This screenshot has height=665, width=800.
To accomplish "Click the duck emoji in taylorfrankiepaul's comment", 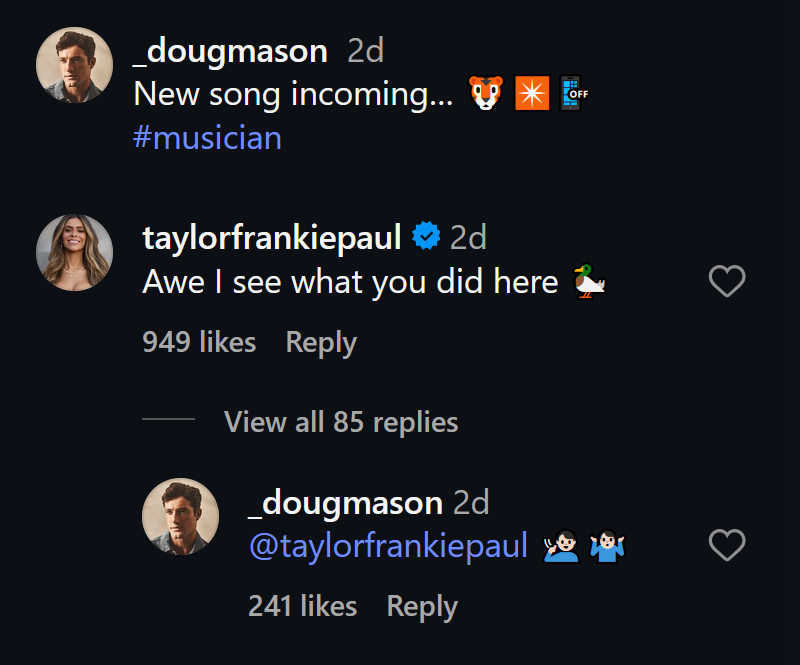I will coord(589,281).
